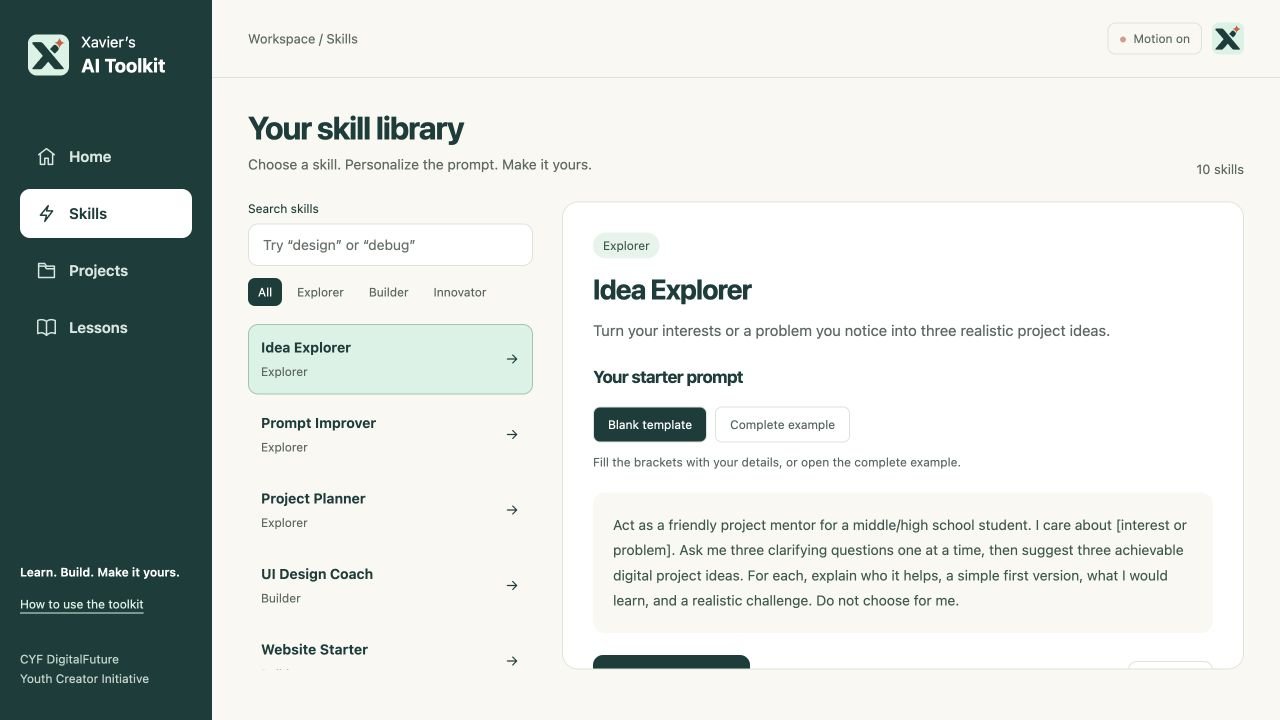Viewport: 1280px width, 720px height.
Task: Toggle the Motion on switch
Action: pyautogui.click(x=1154, y=39)
